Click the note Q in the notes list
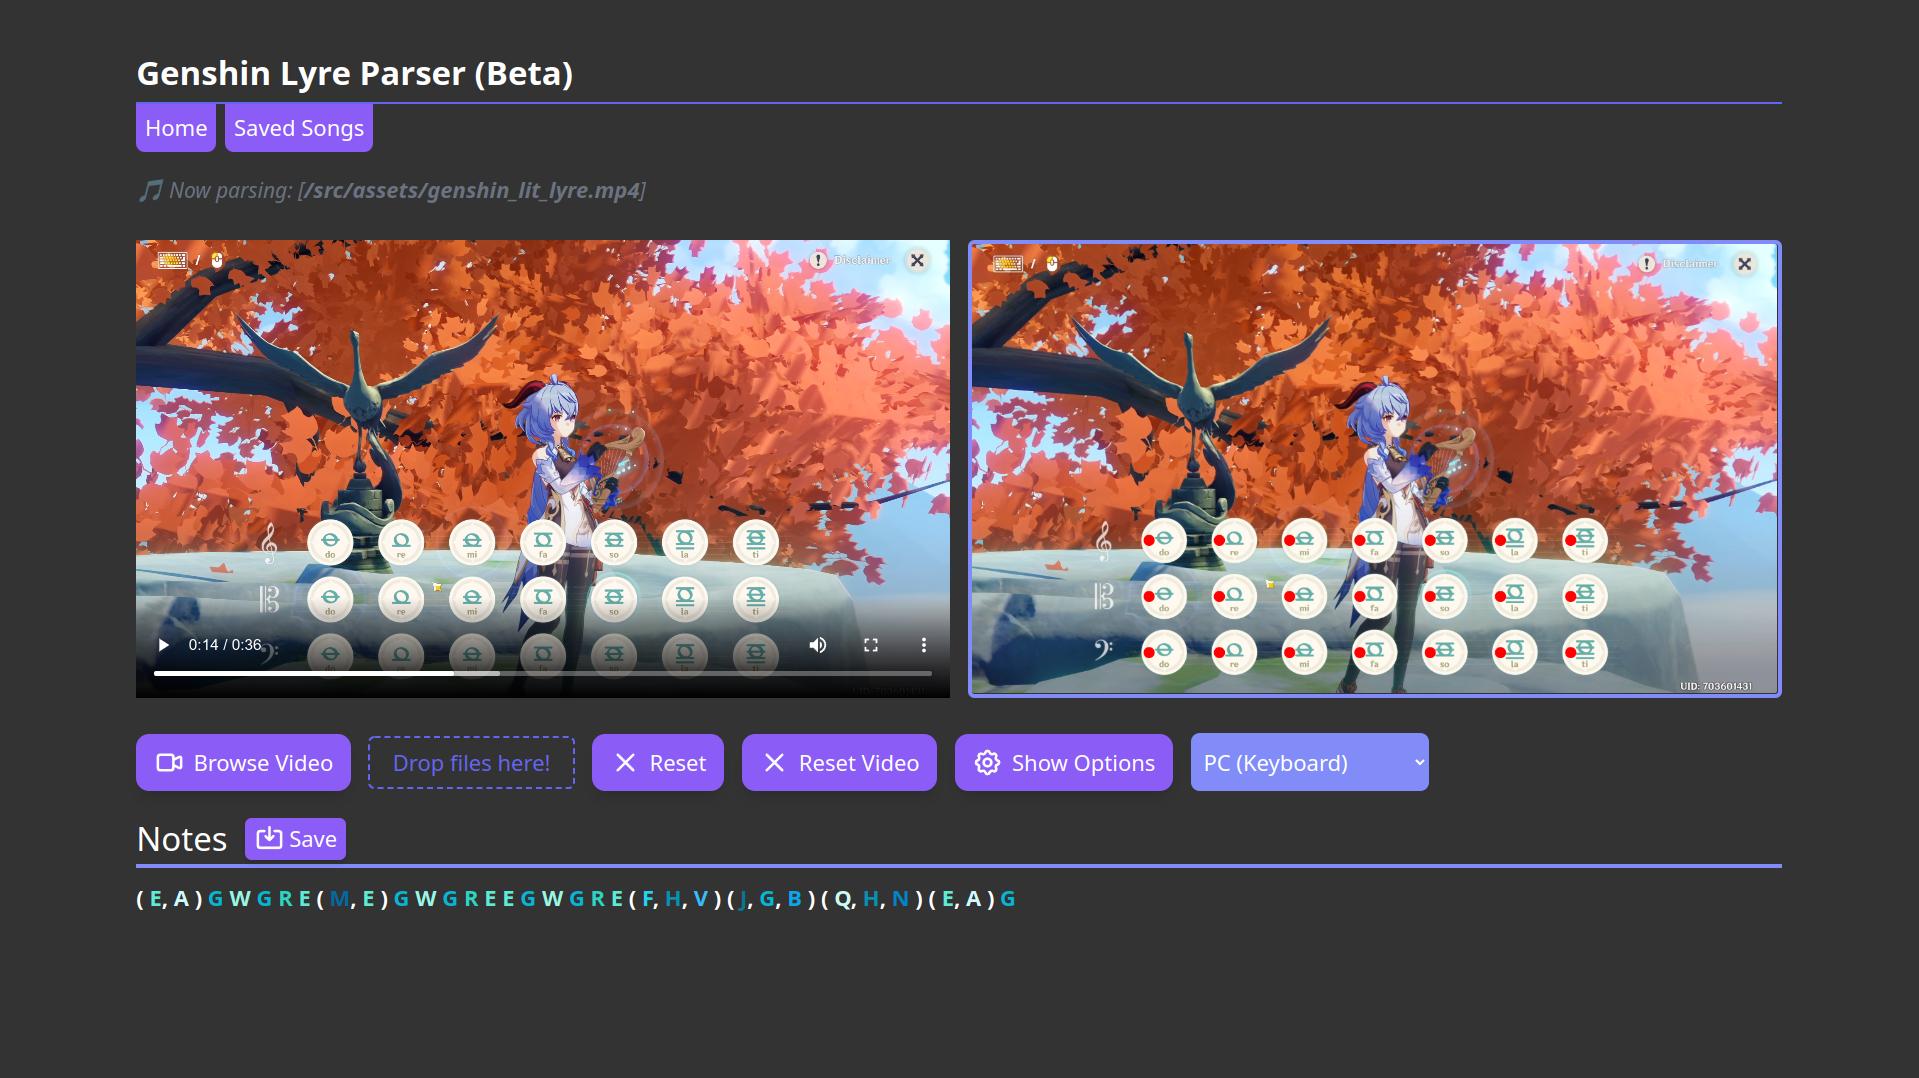This screenshot has height=1078, width=1919. click(x=842, y=899)
